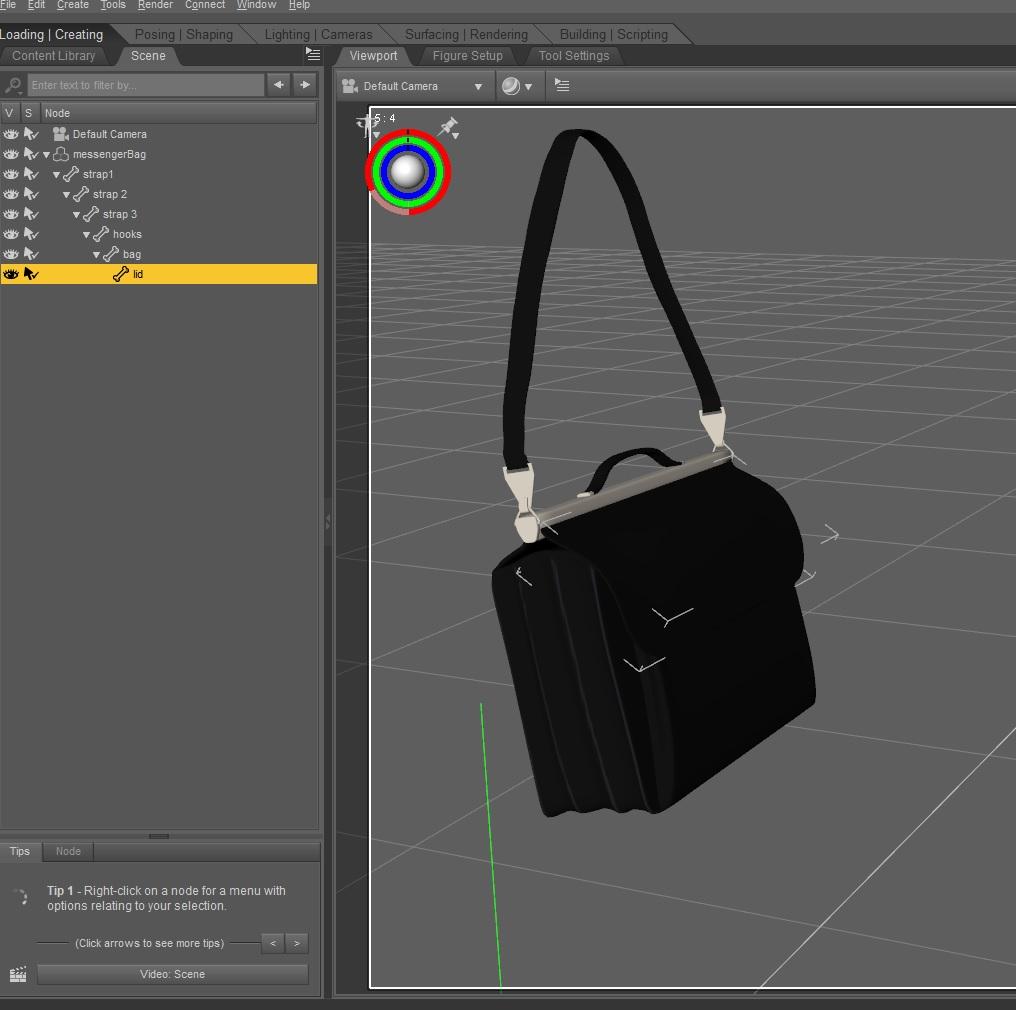The width and height of the screenshot is (1016, 1010).
Task: Toggle visibility eye for messengerBag
Action: [x=10, y=154]
